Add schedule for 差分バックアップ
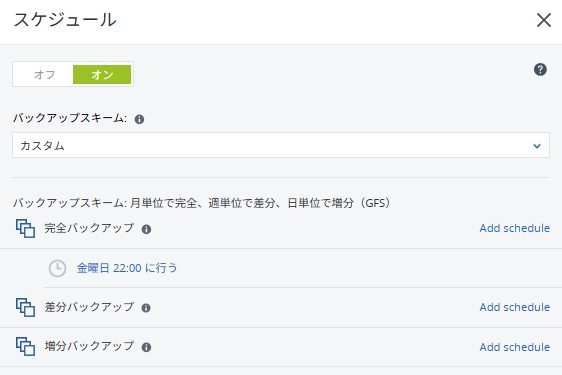This screenshot has height=375, width=562. (x=515, y=307)
